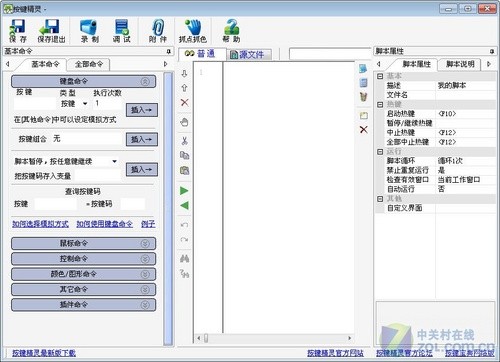Screen dimensions: 500x362
Task: Expand the 颜色/图形命令 section
Action: pyautogui.click(x=145, y=274)
